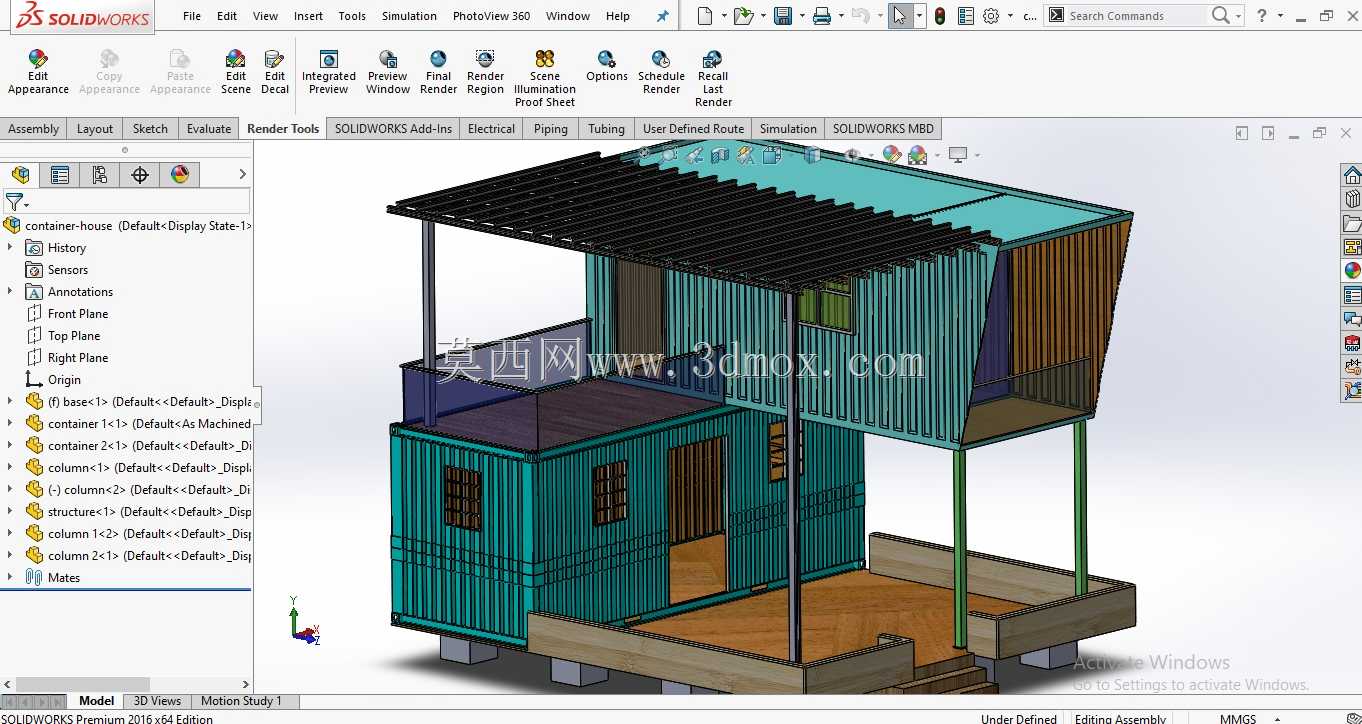This screenshot has width=1362, height=724.
Task: Switch to the Evaluate tab
Action: pyautogui.click(x=209, y=129)
